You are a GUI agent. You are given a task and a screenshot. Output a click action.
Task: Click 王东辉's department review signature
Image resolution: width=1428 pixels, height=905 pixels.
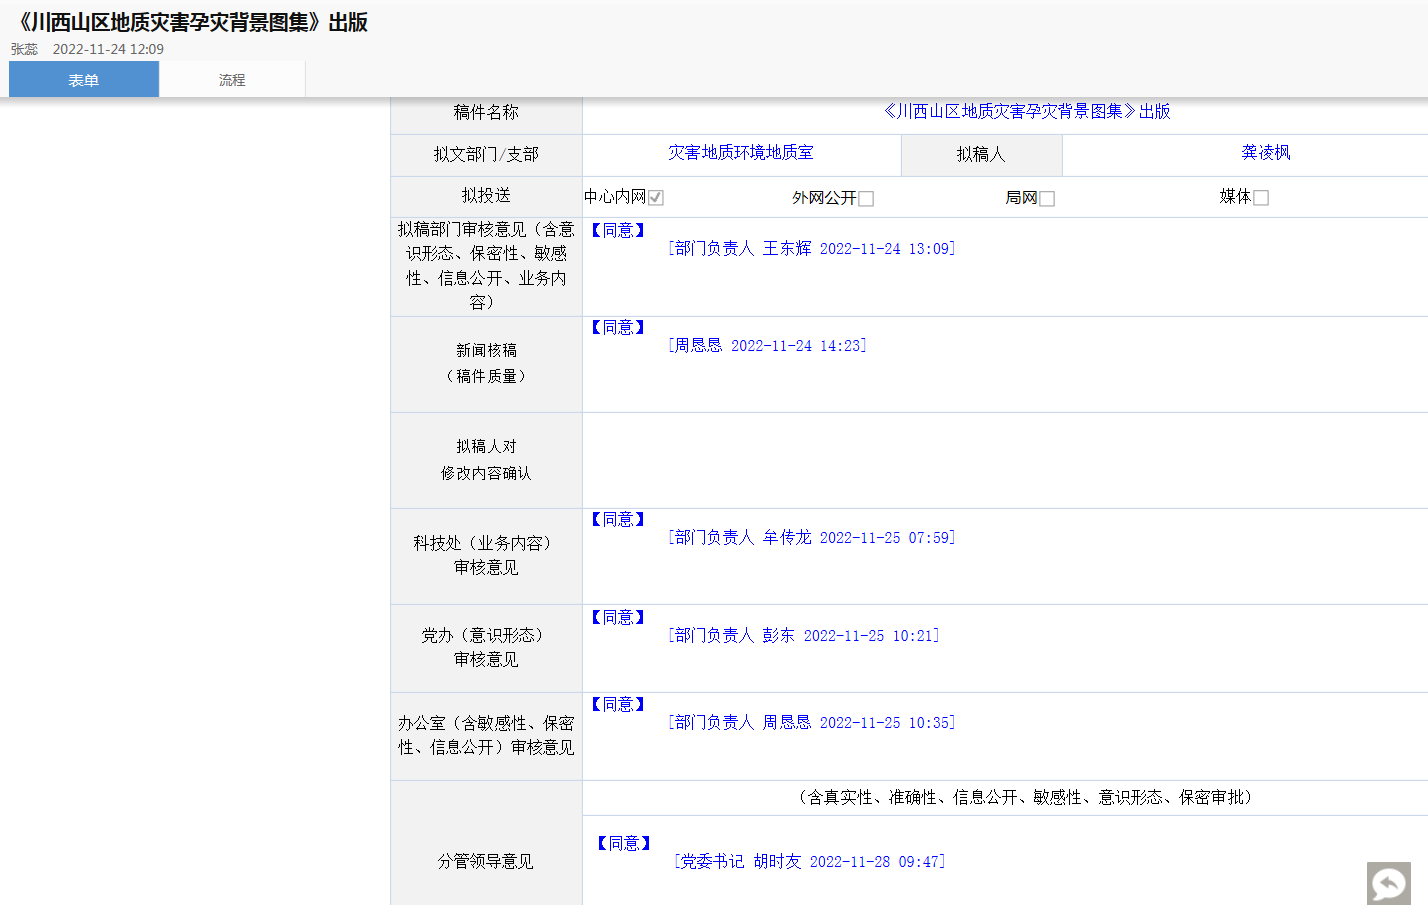[x=811, y=249]
